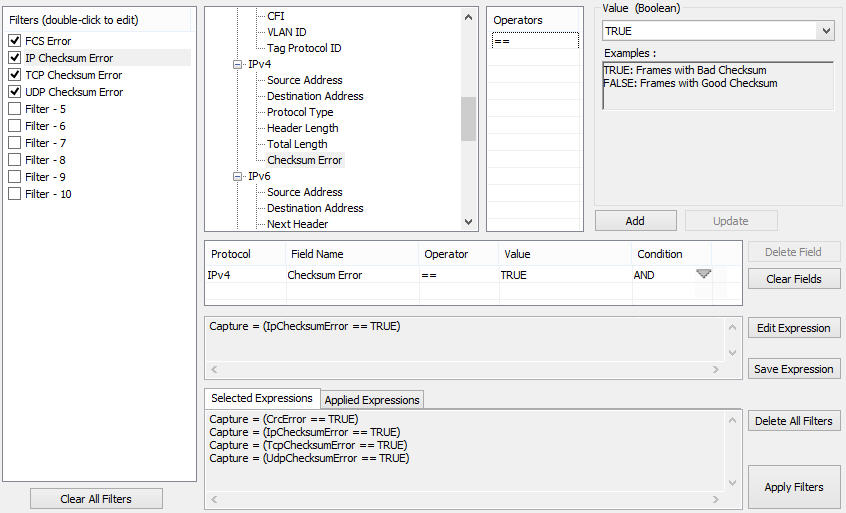
Task: Select the Header Length field
Action: (303, 128)
